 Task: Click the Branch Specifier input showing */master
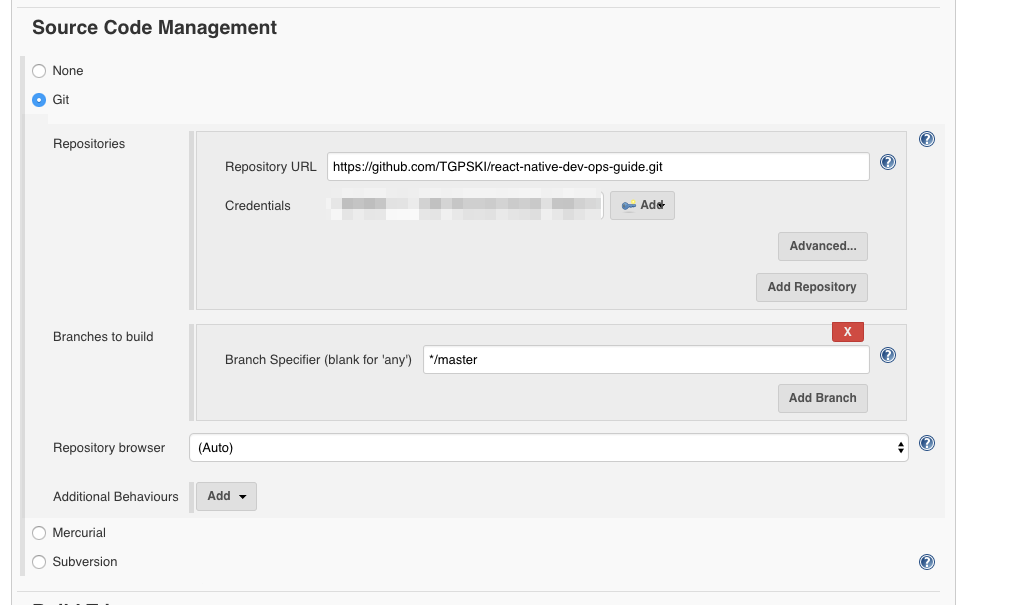click(x=645, y=359)
